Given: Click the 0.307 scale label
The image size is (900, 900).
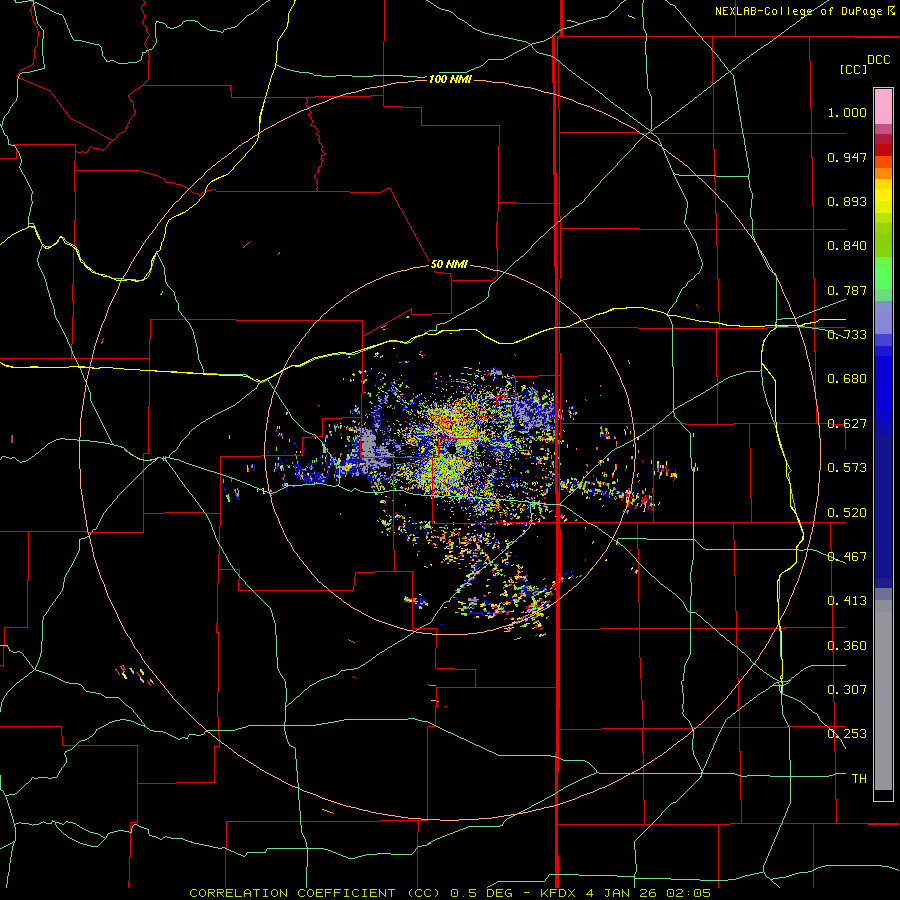Looking at the screenshot, I should [x=847, y=689].
